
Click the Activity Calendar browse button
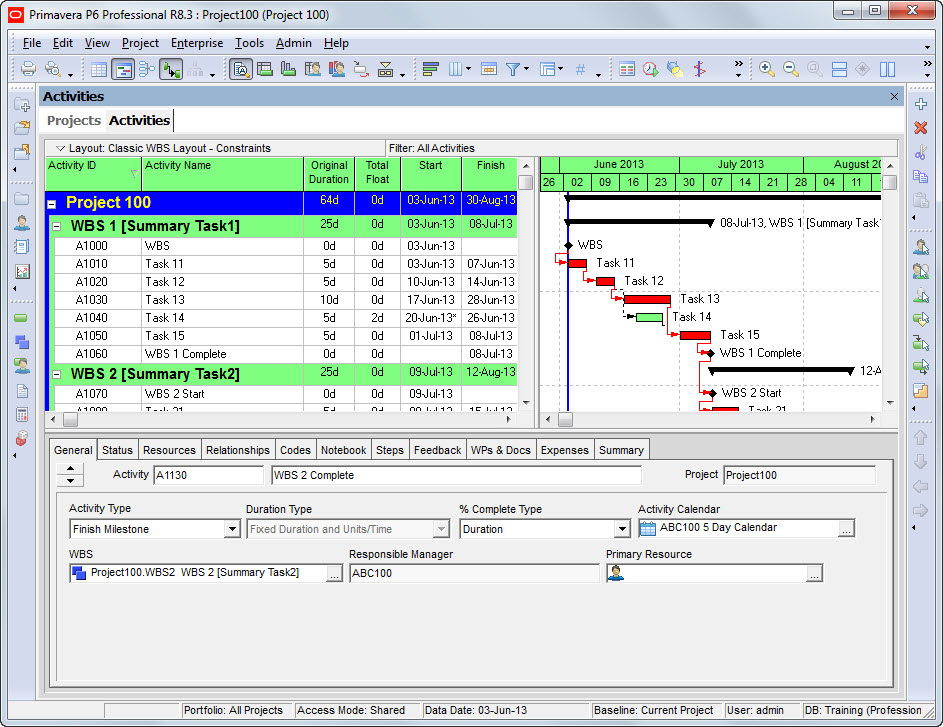(846, 529)
